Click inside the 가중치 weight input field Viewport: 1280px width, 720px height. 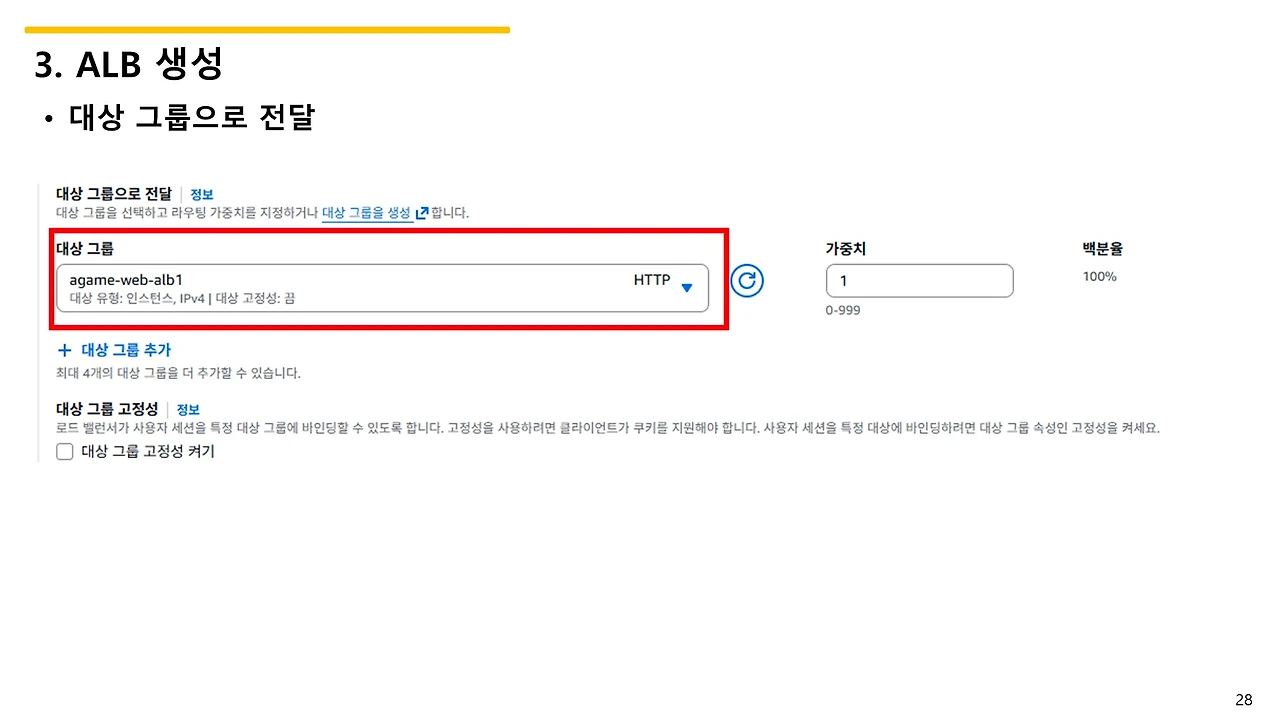(919, 281)
